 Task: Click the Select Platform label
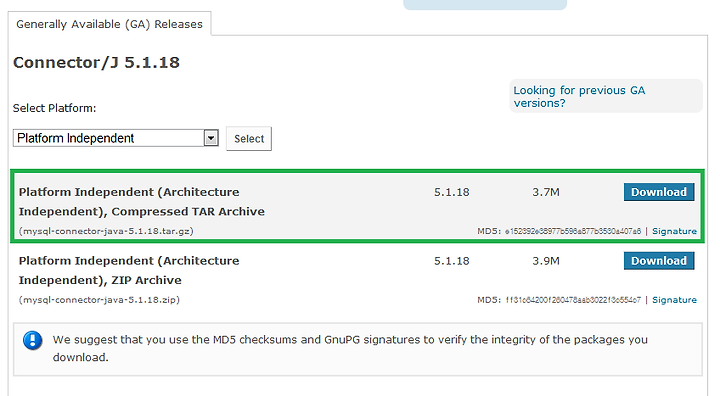55,108
